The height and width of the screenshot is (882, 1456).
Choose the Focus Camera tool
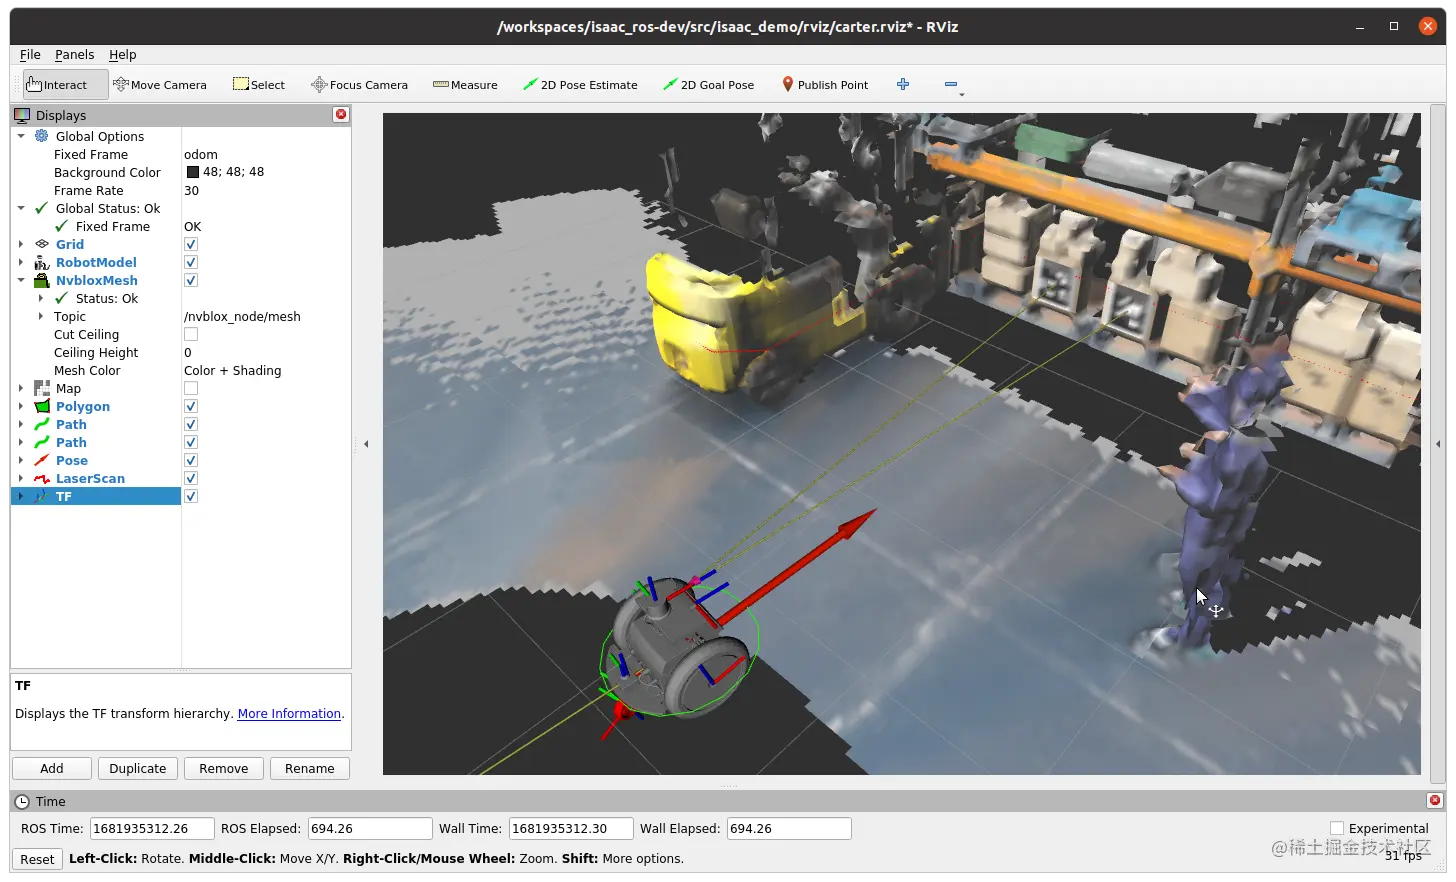(359, 84)
